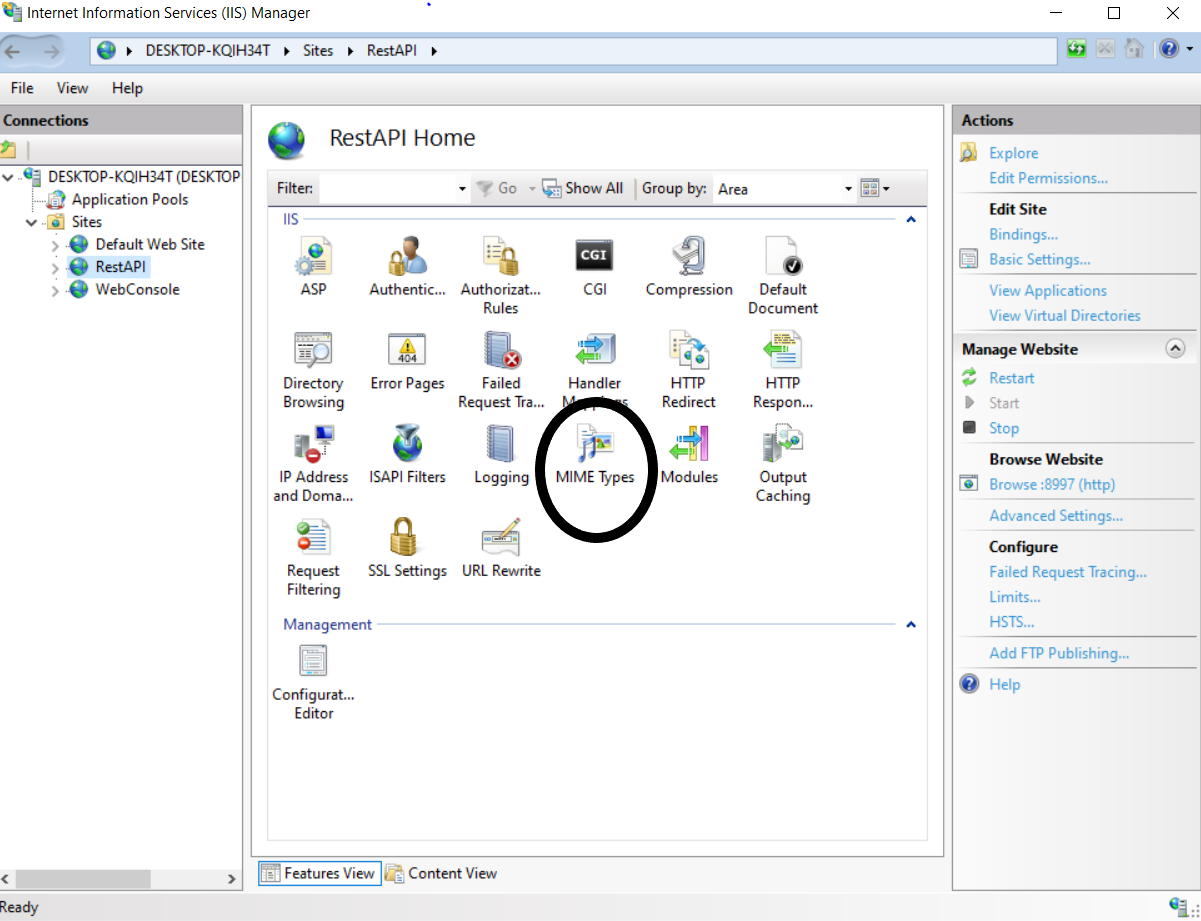Switch to Features View tab
This screenshot has height=921, width=1201.
(x=318, y=873)
